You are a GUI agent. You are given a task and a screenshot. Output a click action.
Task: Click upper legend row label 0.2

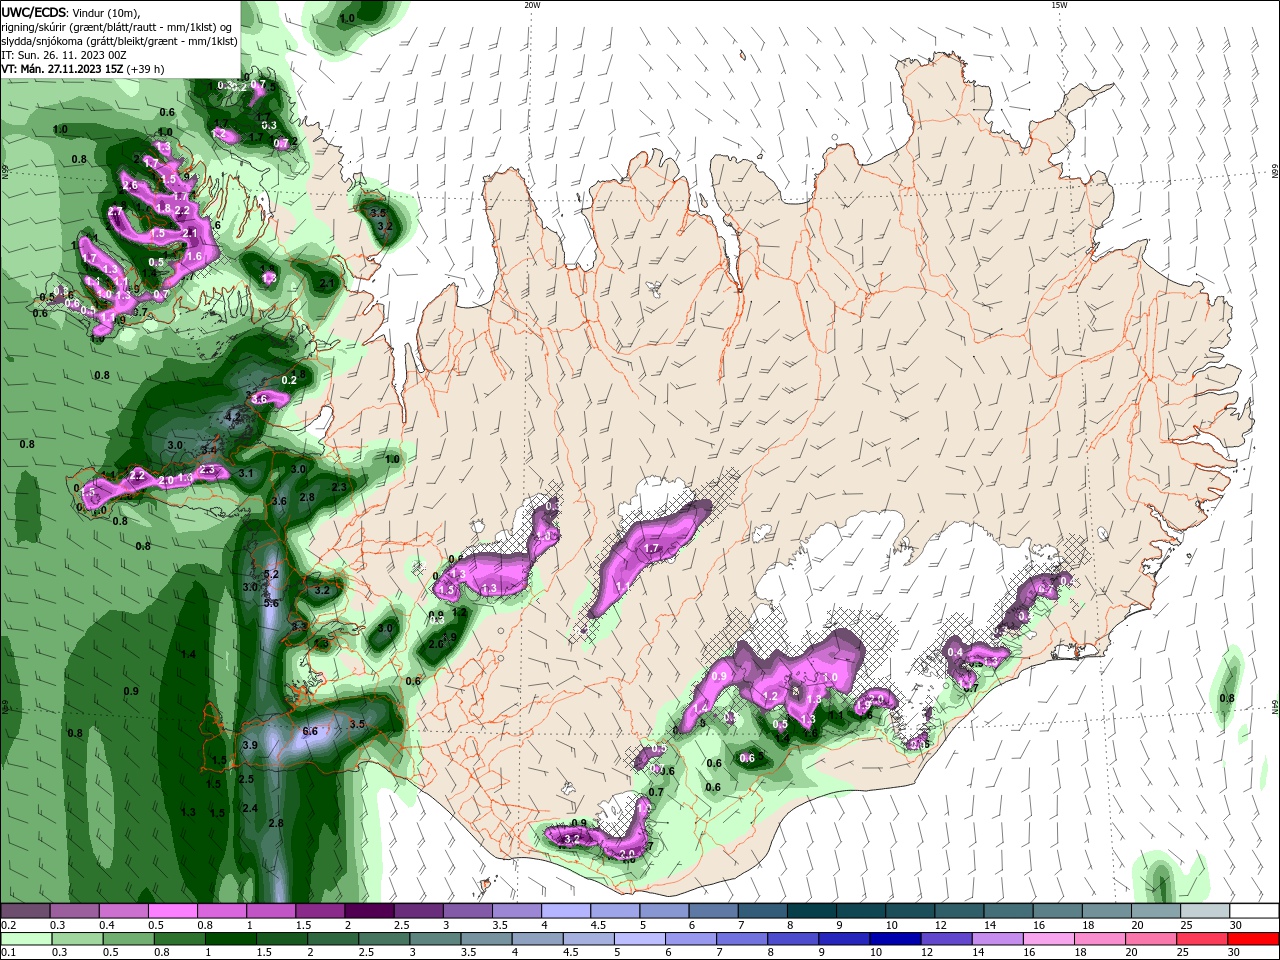coord(9,924)
